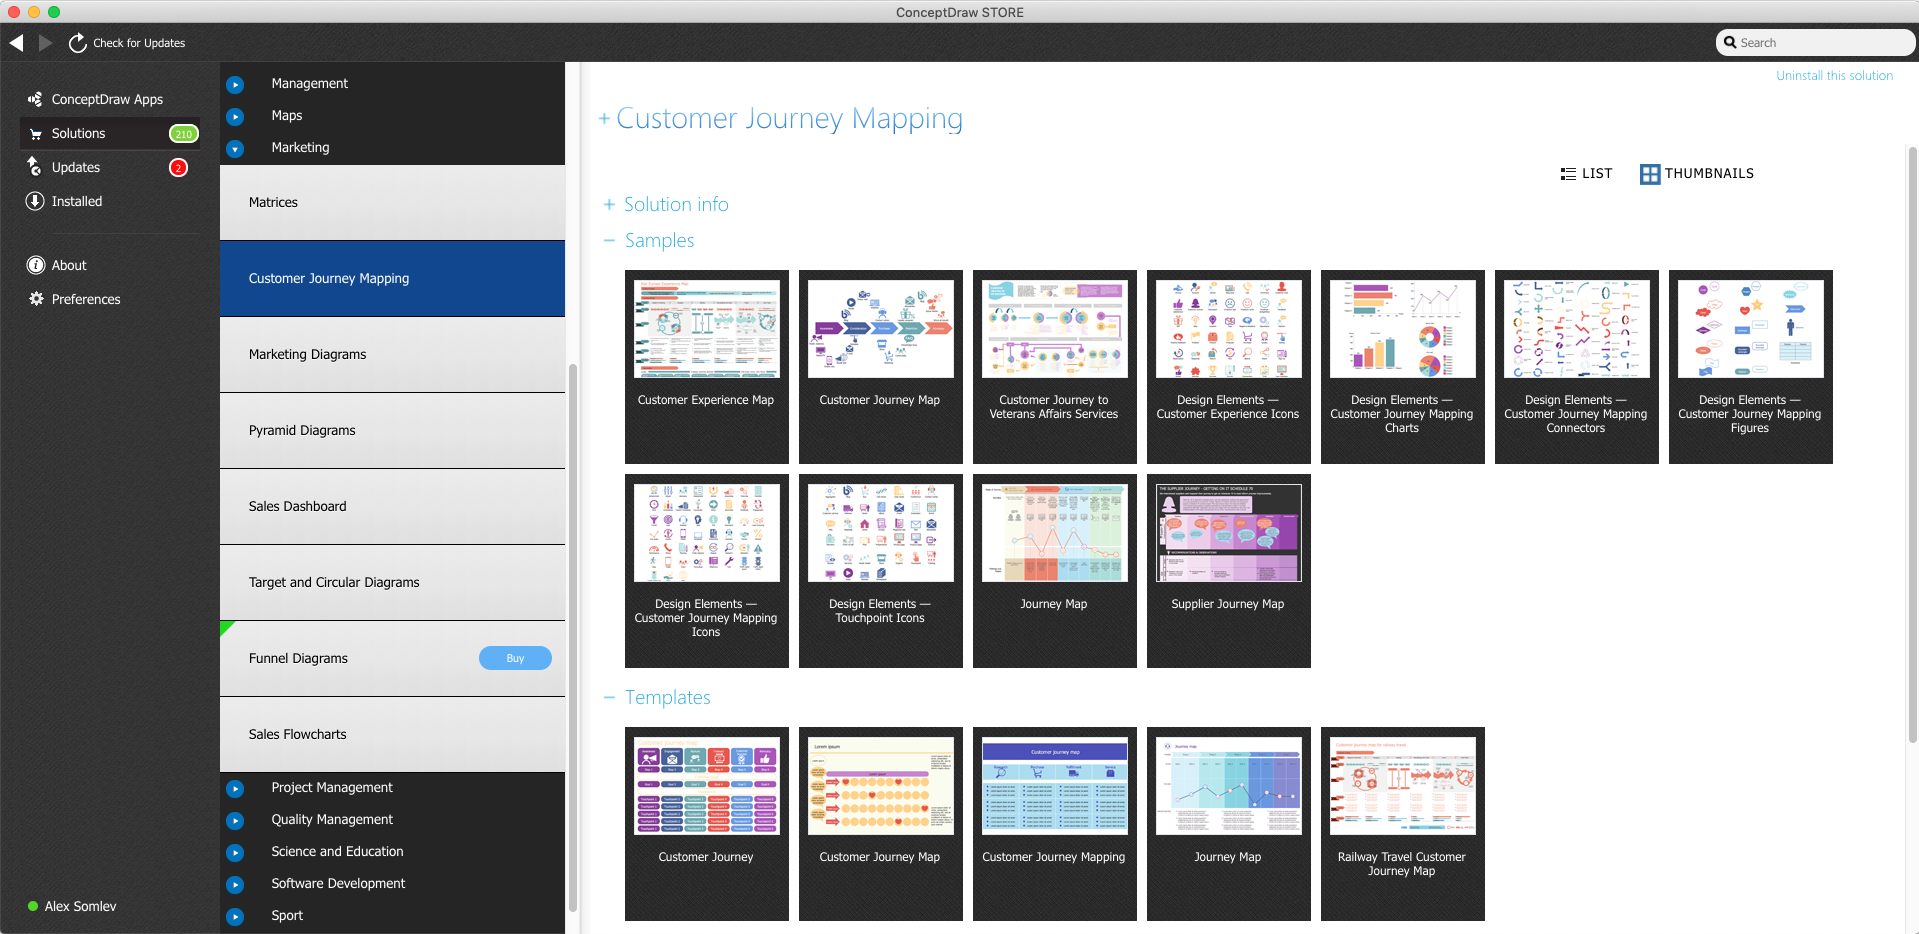The width and height of the screenshot is (1919, 934).
Task: Open the Funnel Diagrams solution
Action: [x=392, y=658]
